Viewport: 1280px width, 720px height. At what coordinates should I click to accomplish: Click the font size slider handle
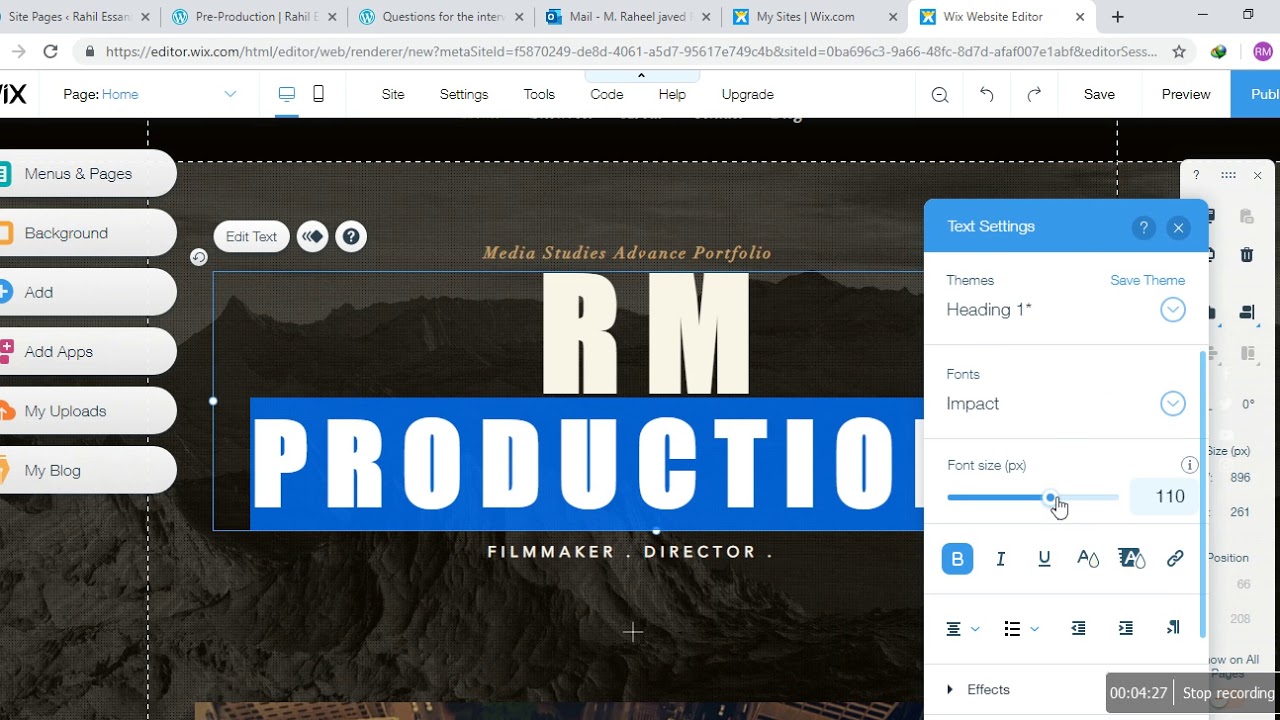[1050, 496]
